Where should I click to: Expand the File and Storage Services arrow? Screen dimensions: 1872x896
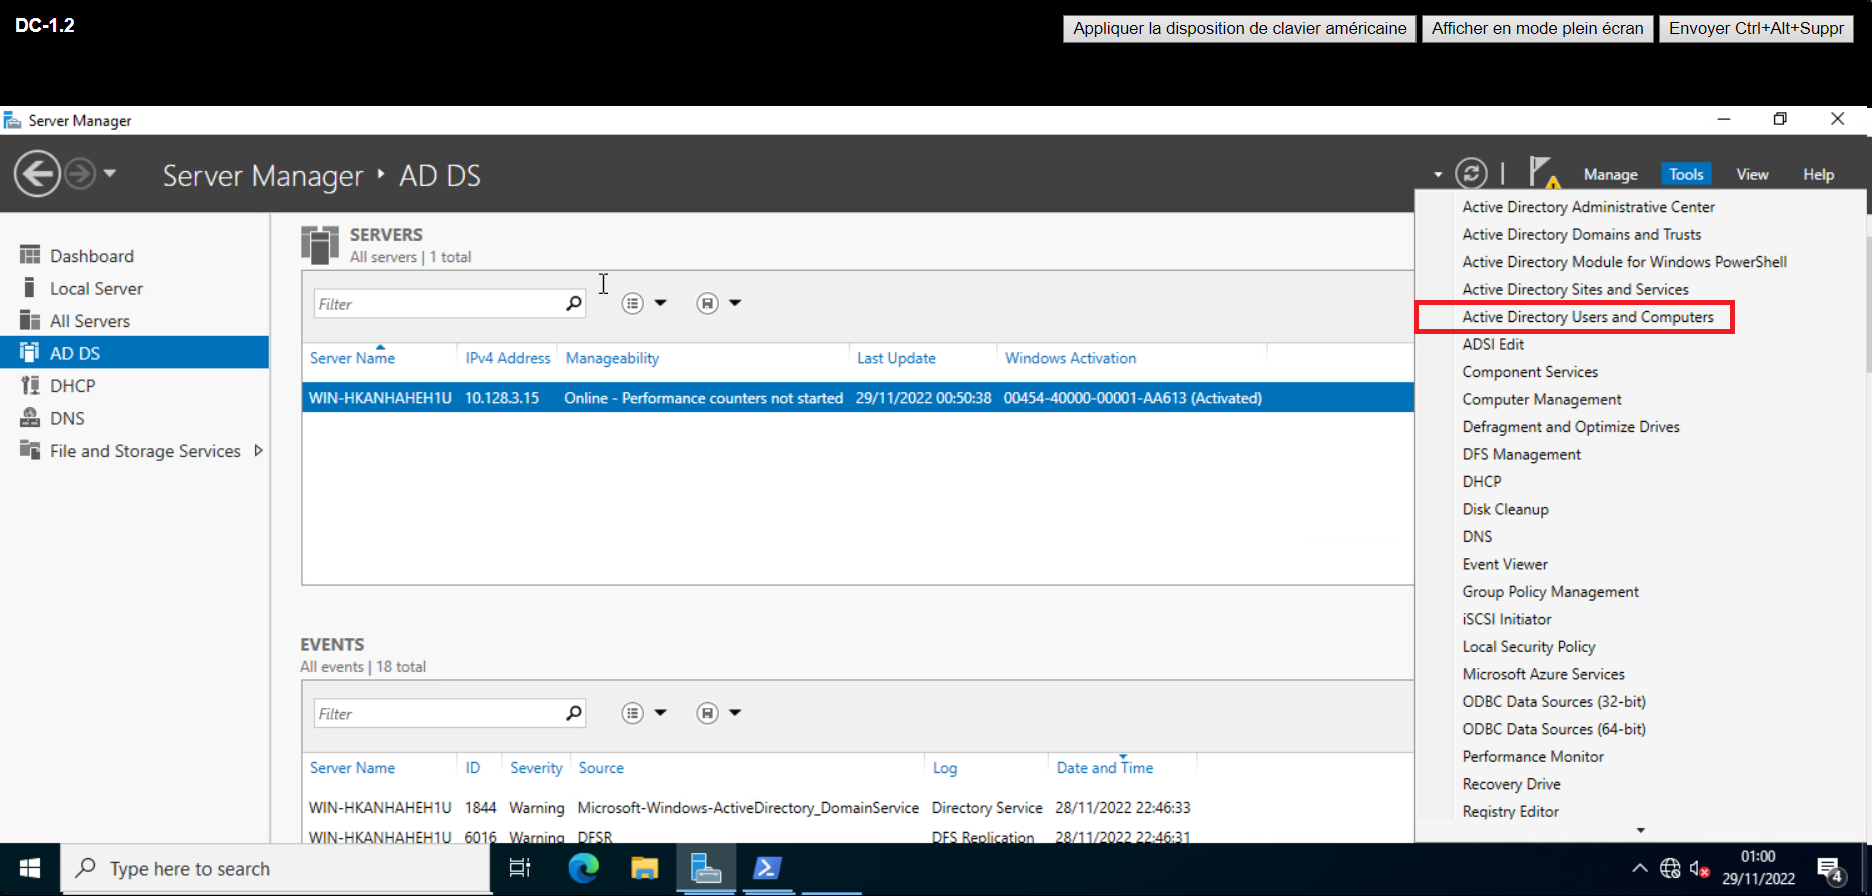pos(258,451)
